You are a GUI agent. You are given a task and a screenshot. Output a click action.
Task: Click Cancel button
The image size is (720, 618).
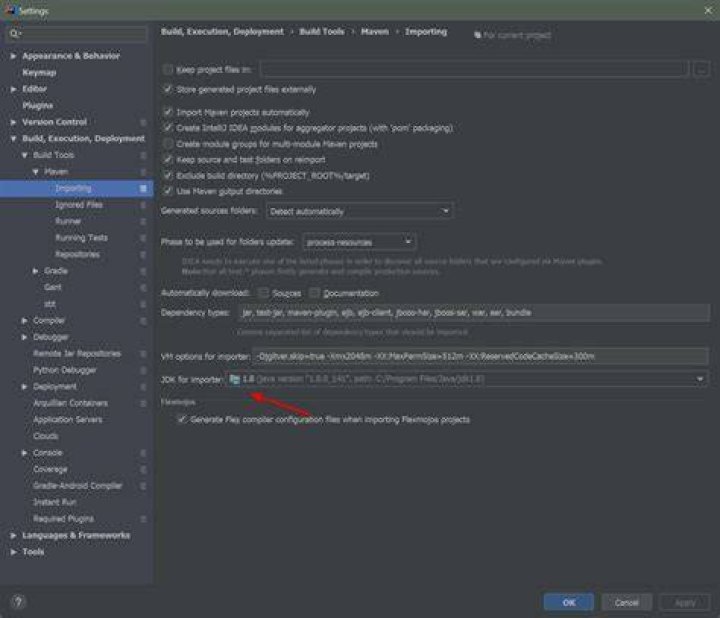pos(626,602)
